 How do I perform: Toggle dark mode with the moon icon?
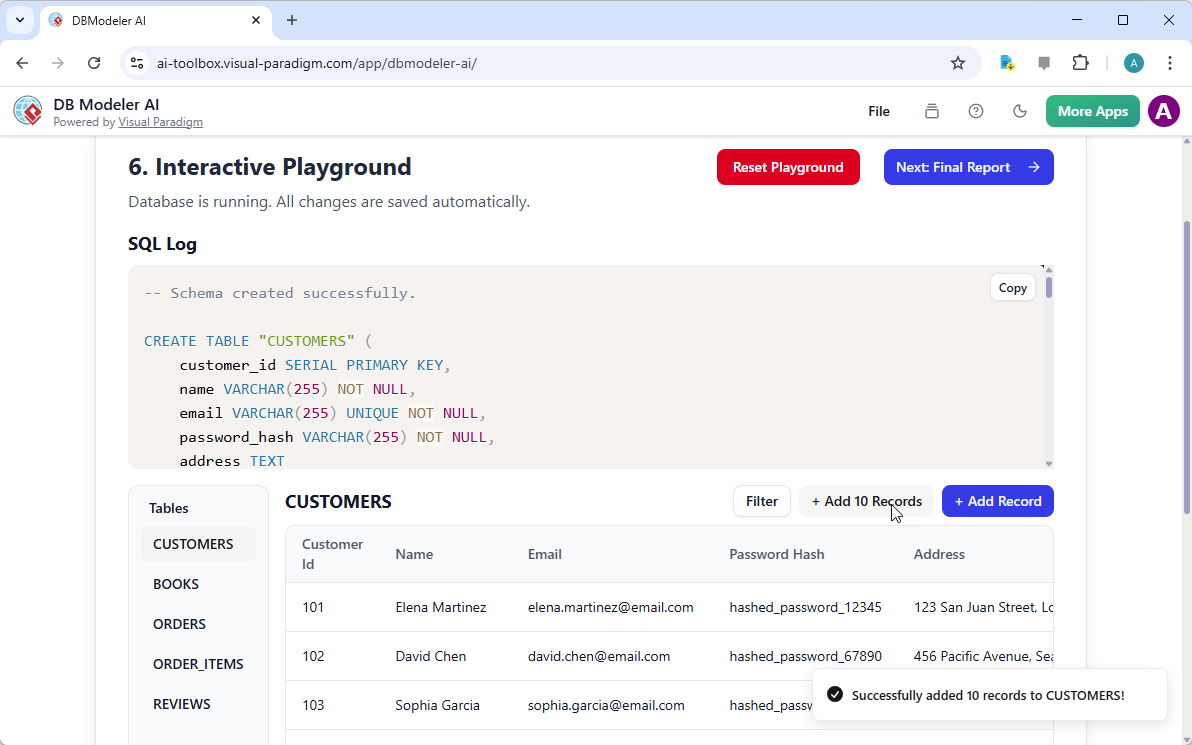click(x=1020, y=111)
